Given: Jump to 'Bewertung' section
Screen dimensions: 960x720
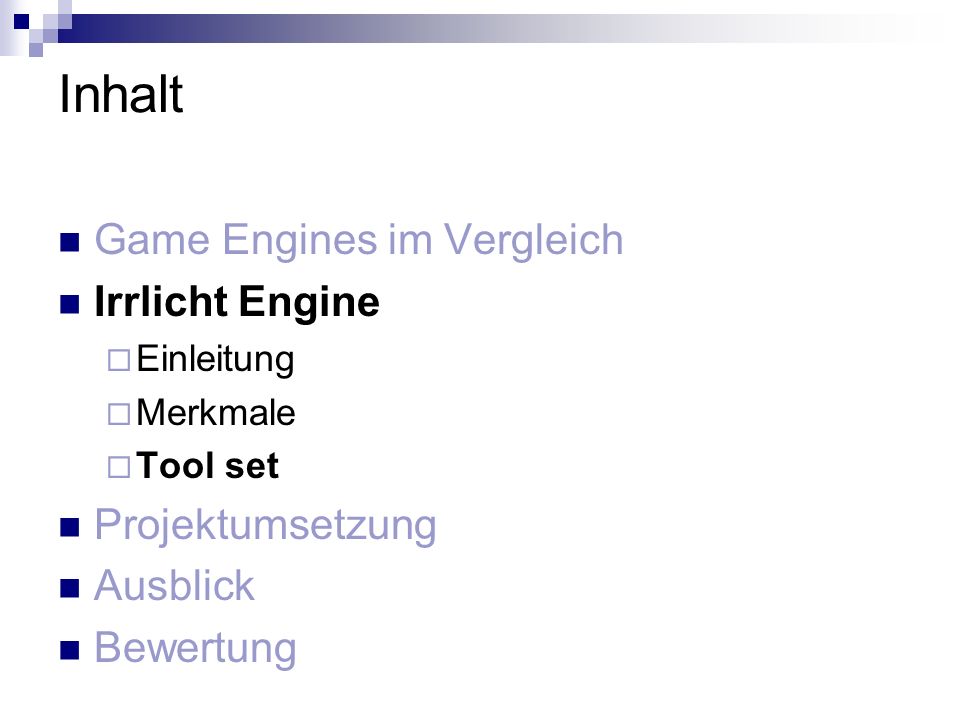Looking at the screenshot, I should point(195,648).
